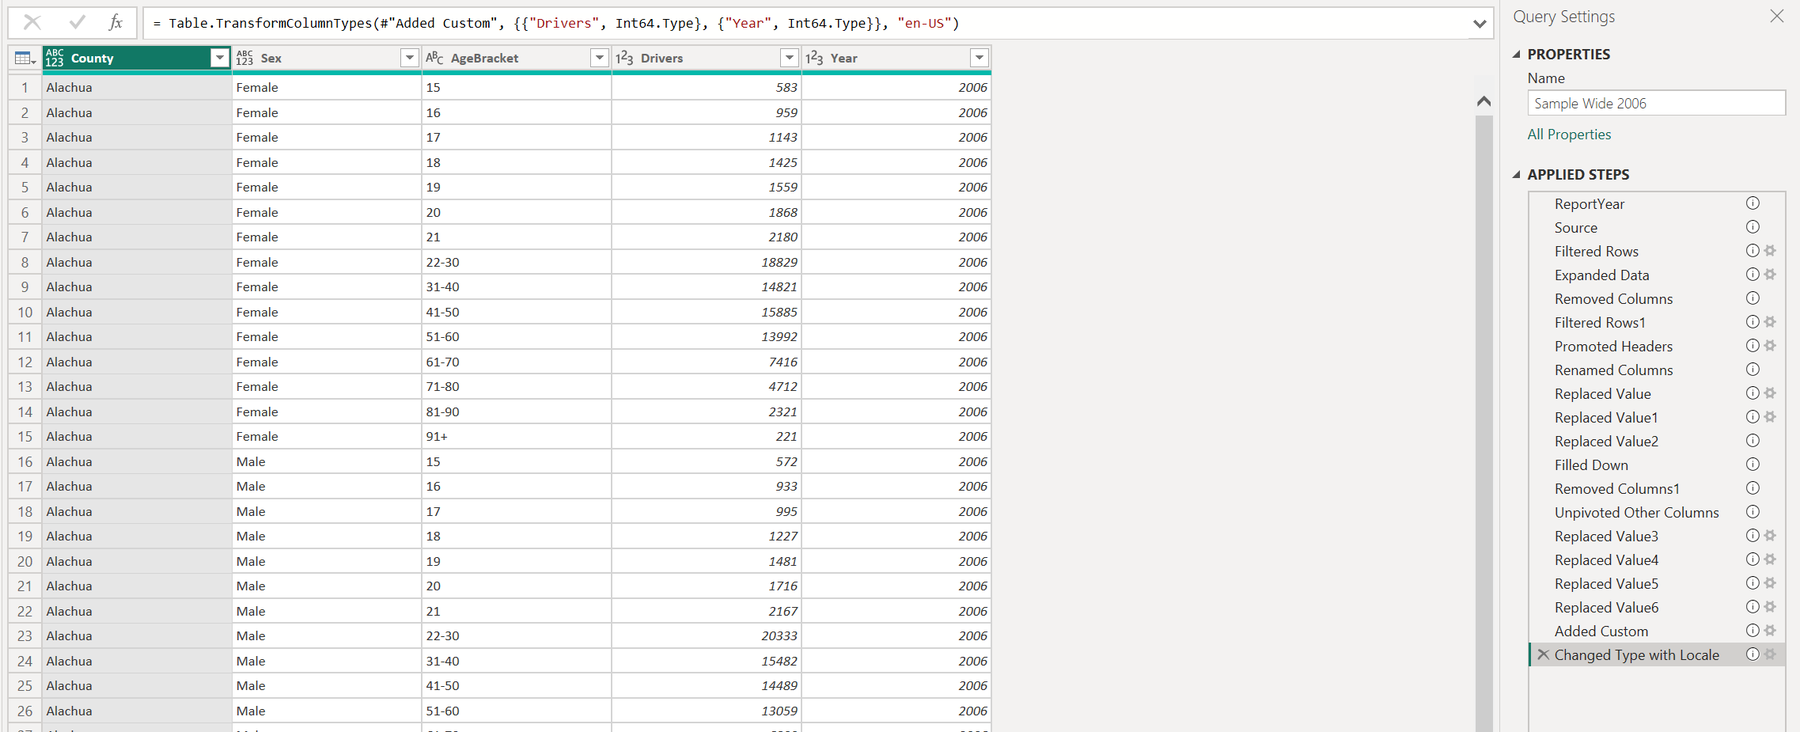Change the data type icon of Sex column
This screenshot has width=1800, height=732.
click(x=244, y=58)
